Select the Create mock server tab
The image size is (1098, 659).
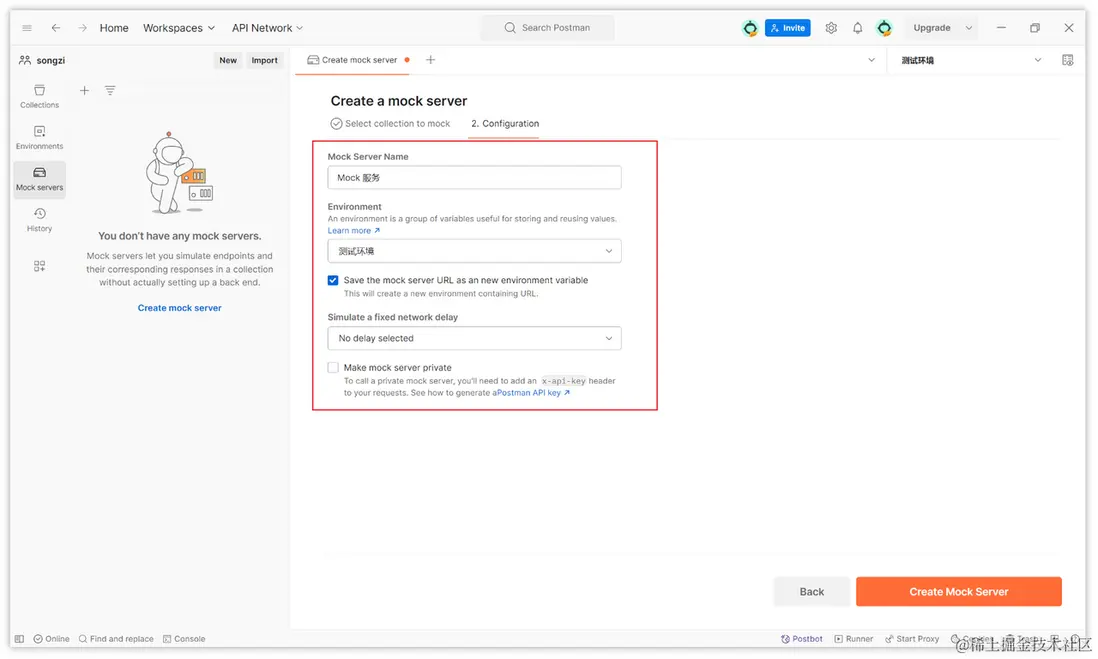(359, 60)
